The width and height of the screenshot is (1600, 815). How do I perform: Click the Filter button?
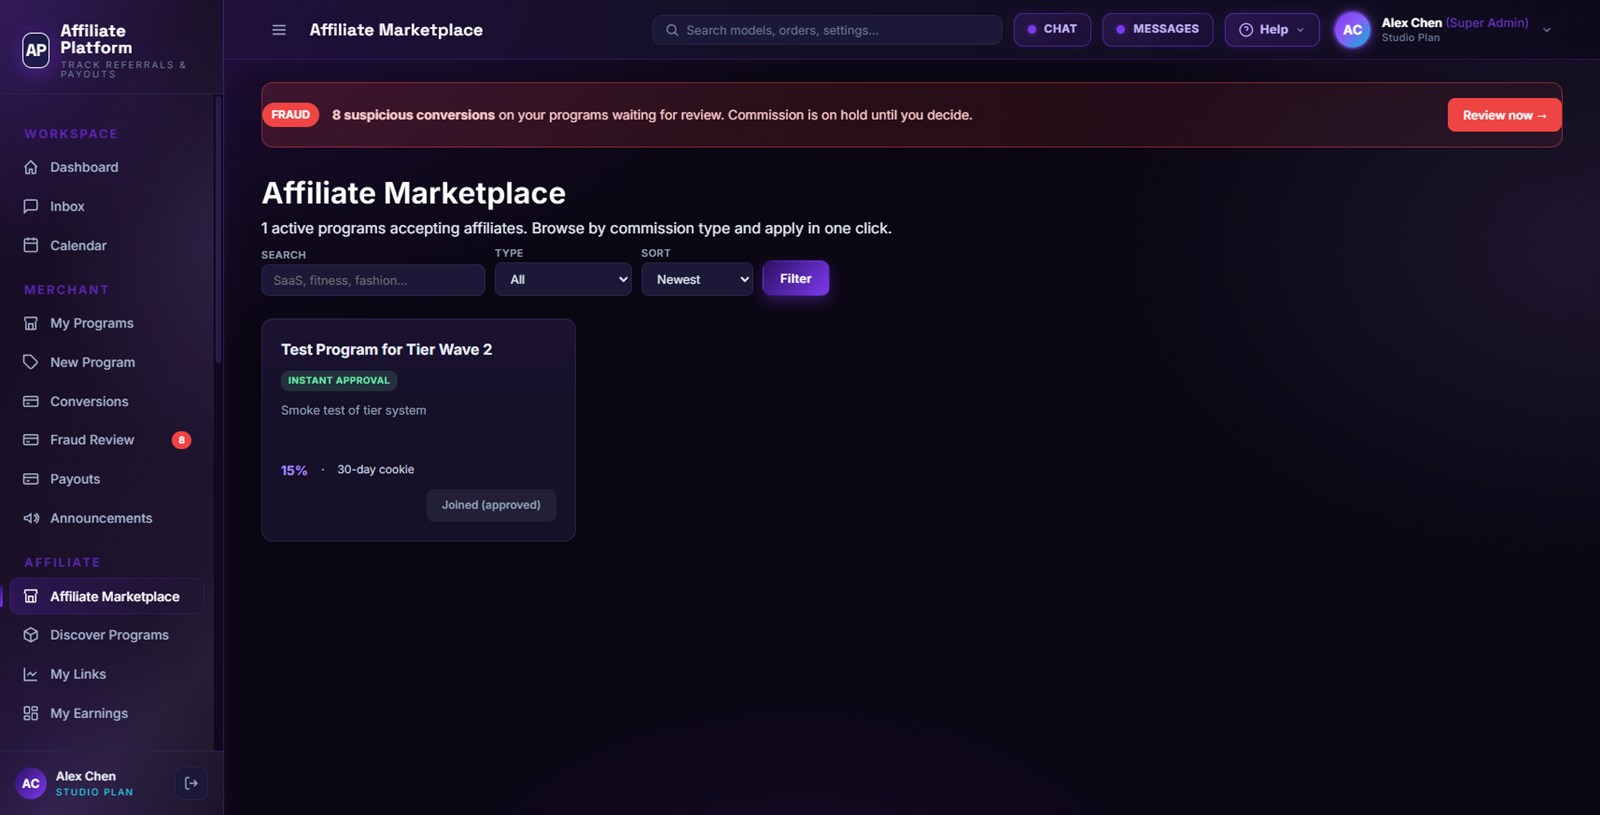796,278
